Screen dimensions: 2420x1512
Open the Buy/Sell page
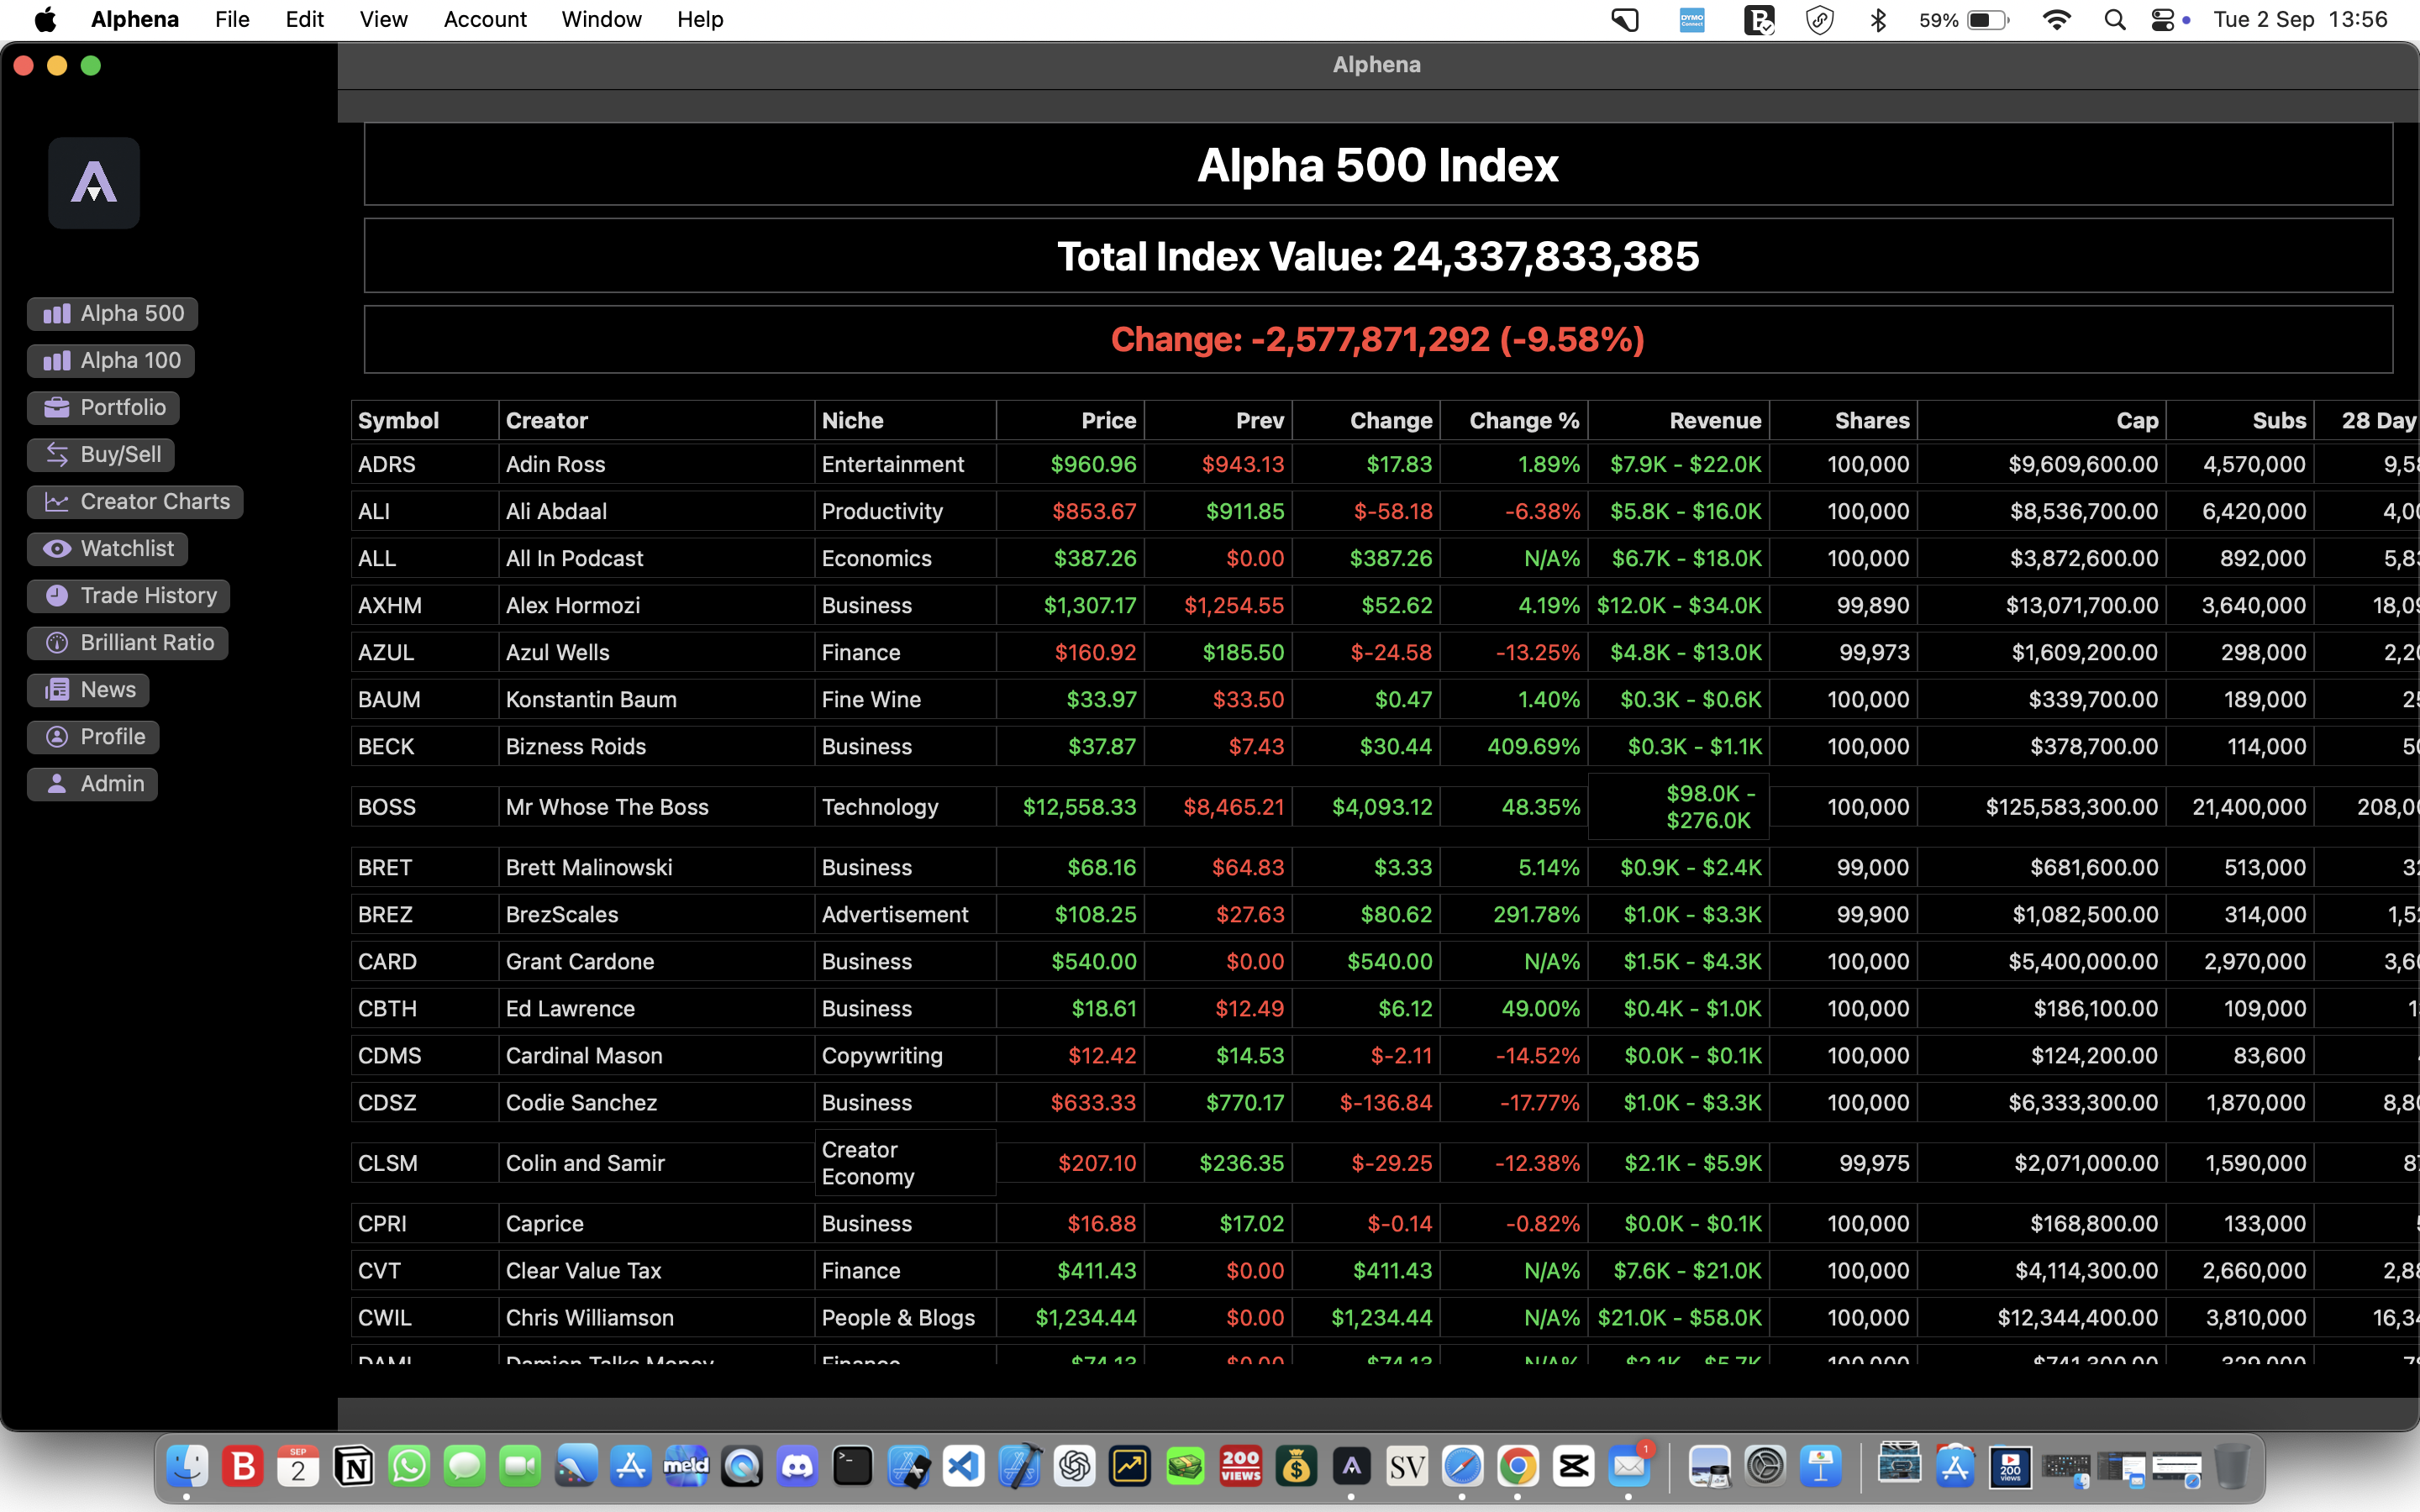tap(101, 455)
